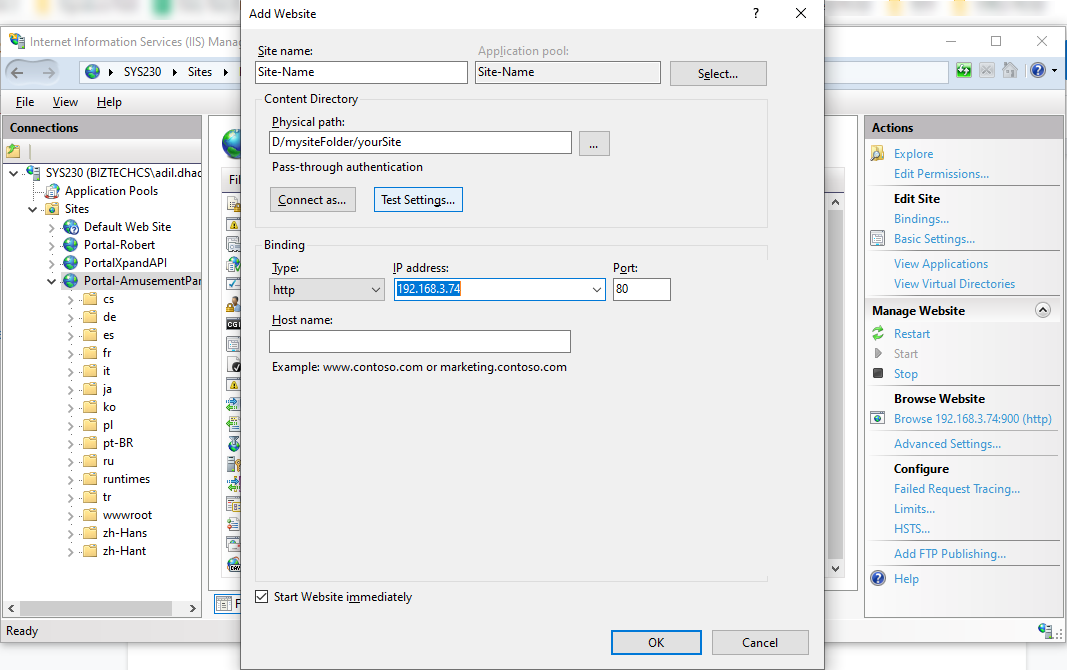Click the Create New Connection icon under Connections
Screen dimensions: 1067x670
[14, 151]
